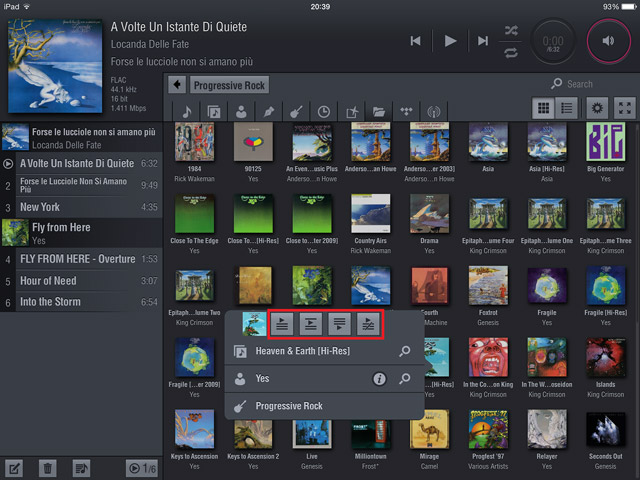
Task: Click search icon next to Heaven & Earth
Action: point(405,352)
